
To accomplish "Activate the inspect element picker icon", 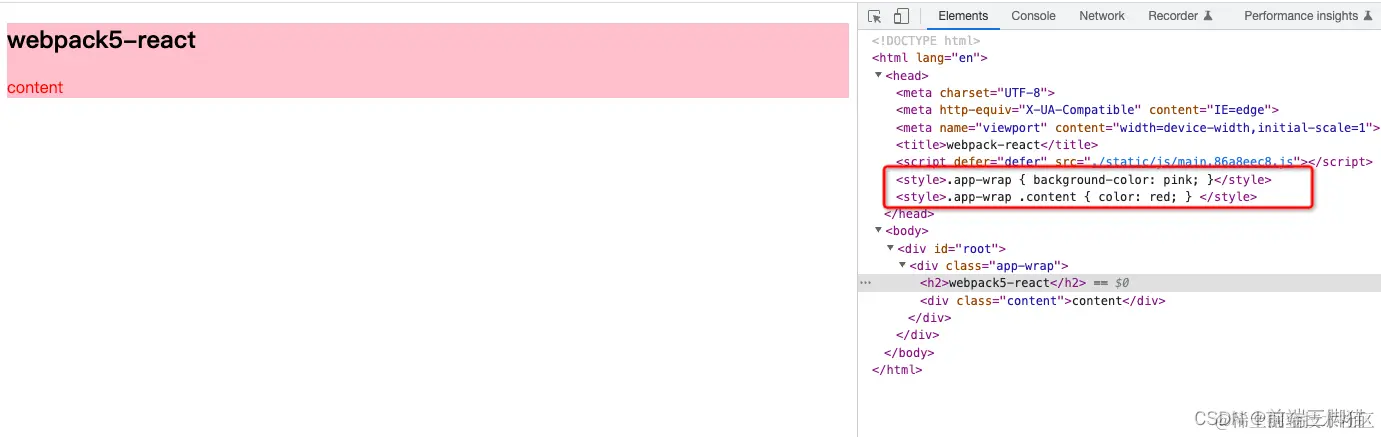I will tap(875, 16).
